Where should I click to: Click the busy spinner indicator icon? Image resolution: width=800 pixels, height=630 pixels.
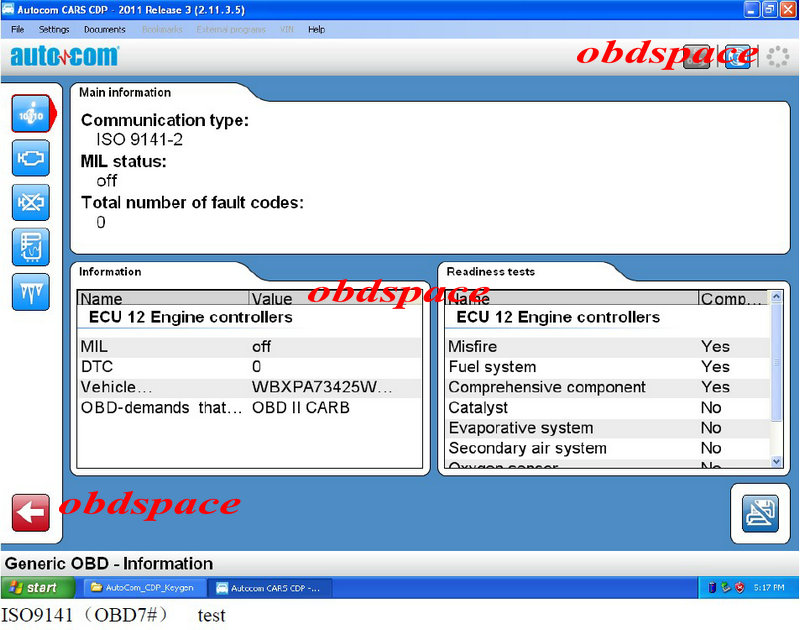(778, 56)
